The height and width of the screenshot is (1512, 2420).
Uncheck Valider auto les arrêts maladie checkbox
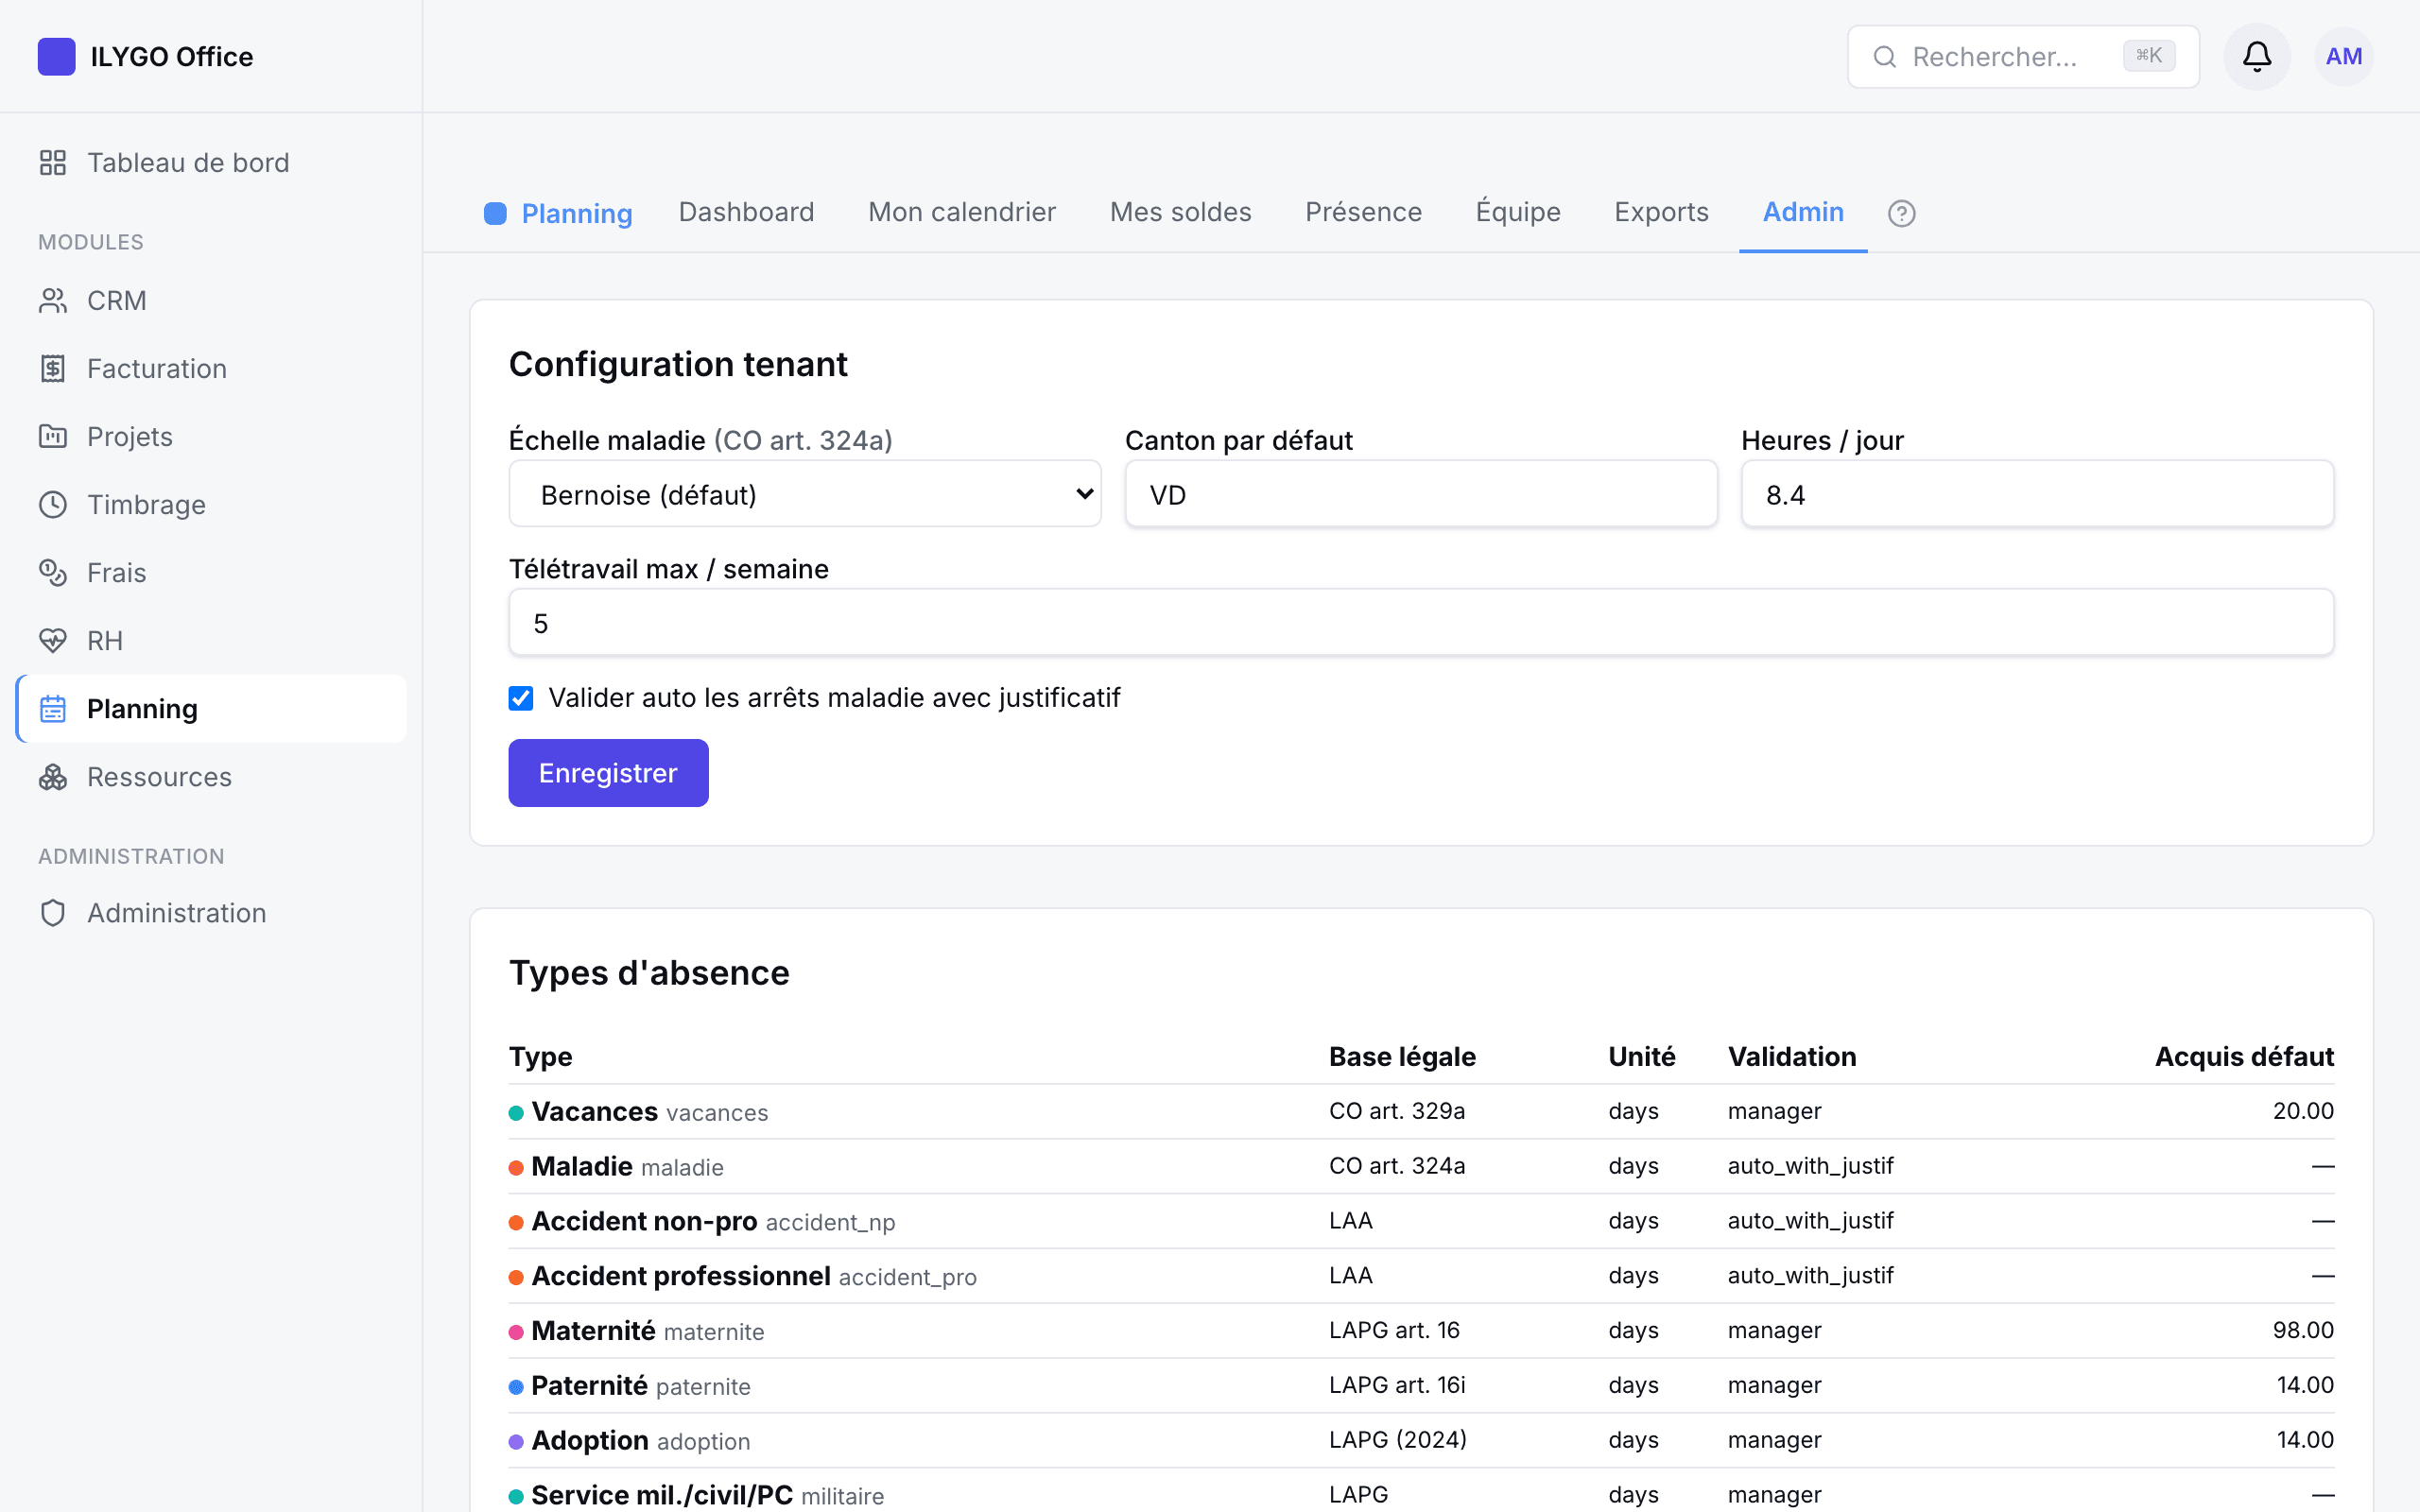(x=521, y=698)
